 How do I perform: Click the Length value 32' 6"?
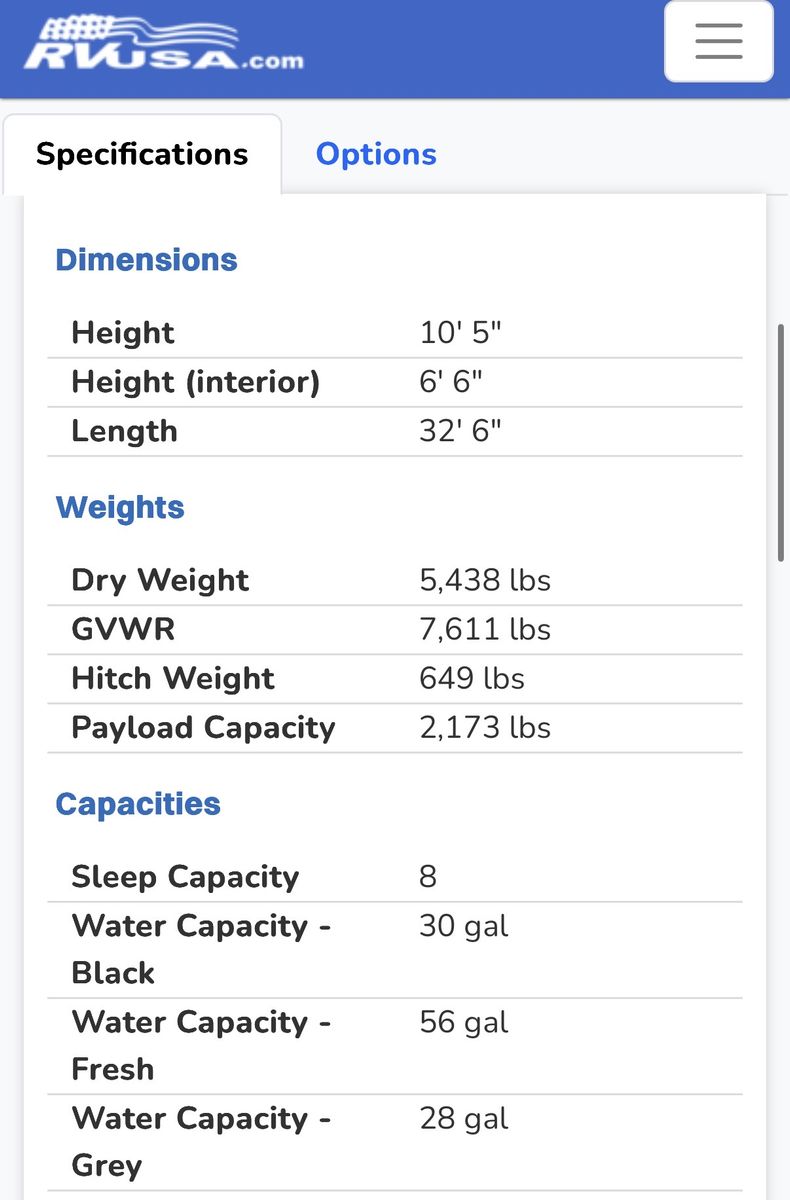coord(460,431)
